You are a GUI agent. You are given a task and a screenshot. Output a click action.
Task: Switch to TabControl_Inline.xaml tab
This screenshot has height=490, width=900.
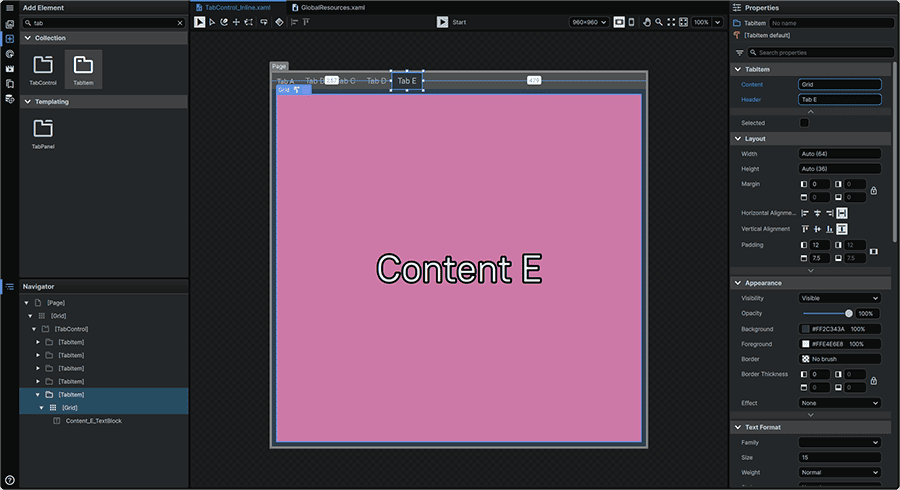coord(238,7)
